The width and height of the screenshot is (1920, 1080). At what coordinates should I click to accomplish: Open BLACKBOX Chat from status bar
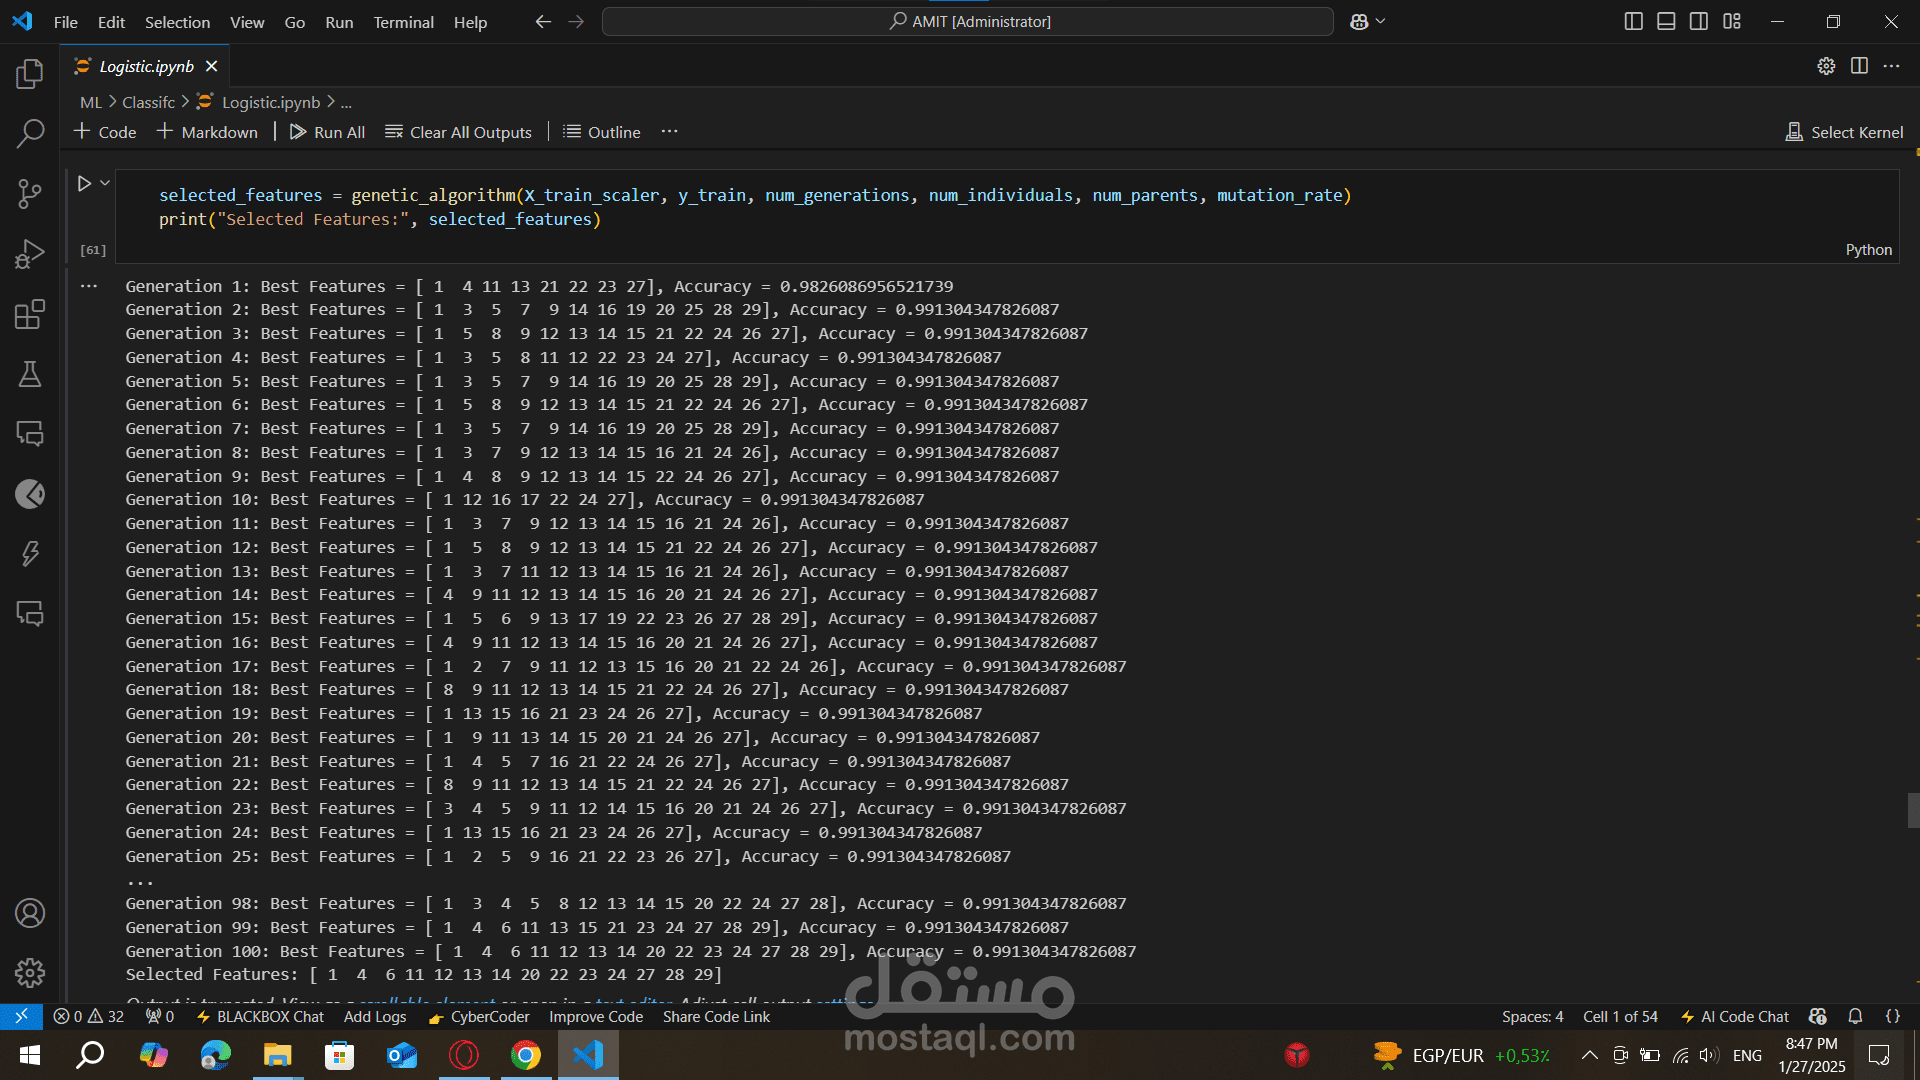coord(260,1016)
